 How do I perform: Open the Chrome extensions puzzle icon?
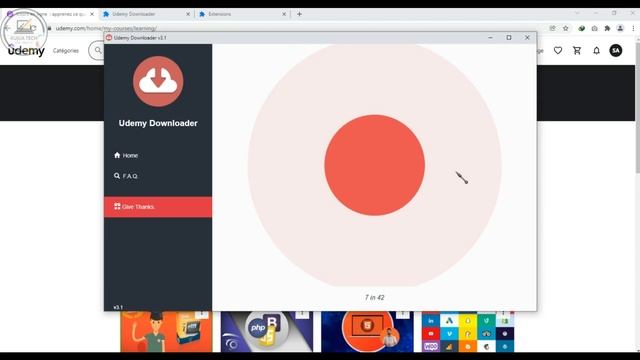click(x=607, y=28)
